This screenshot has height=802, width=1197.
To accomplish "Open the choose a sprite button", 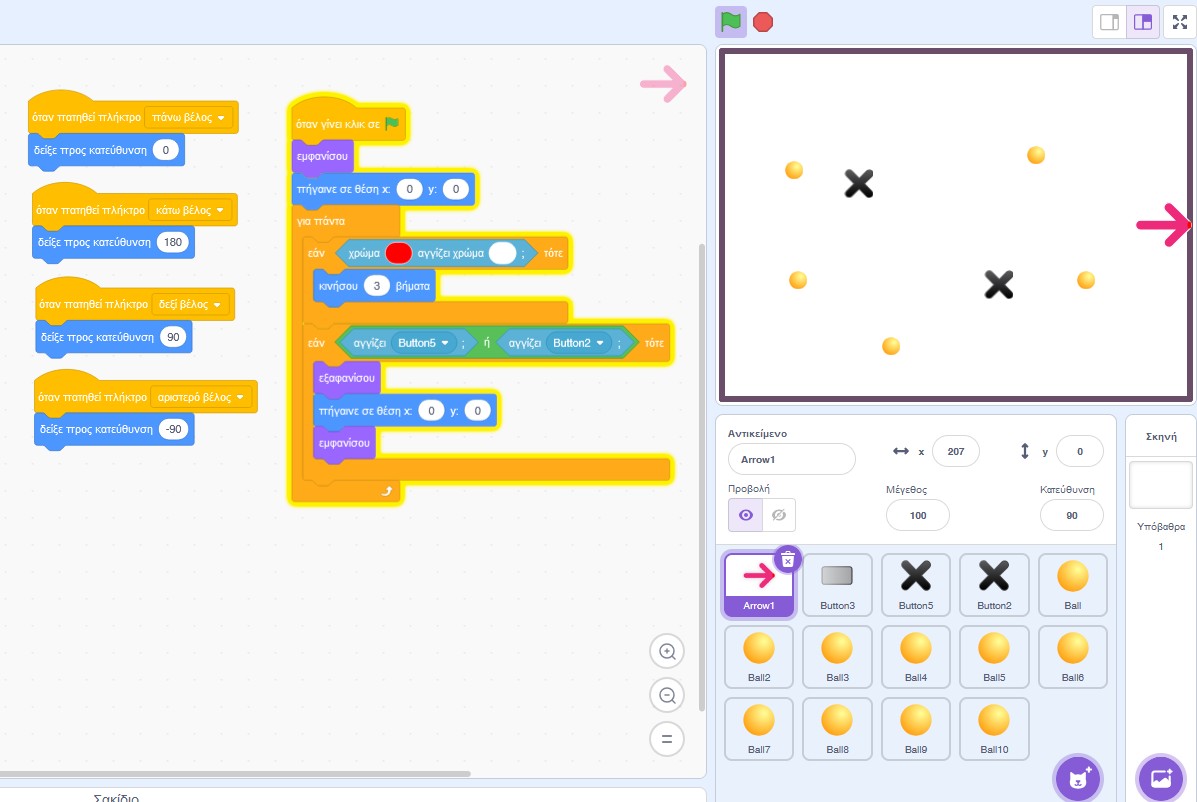I will [x=1078, y=778].
